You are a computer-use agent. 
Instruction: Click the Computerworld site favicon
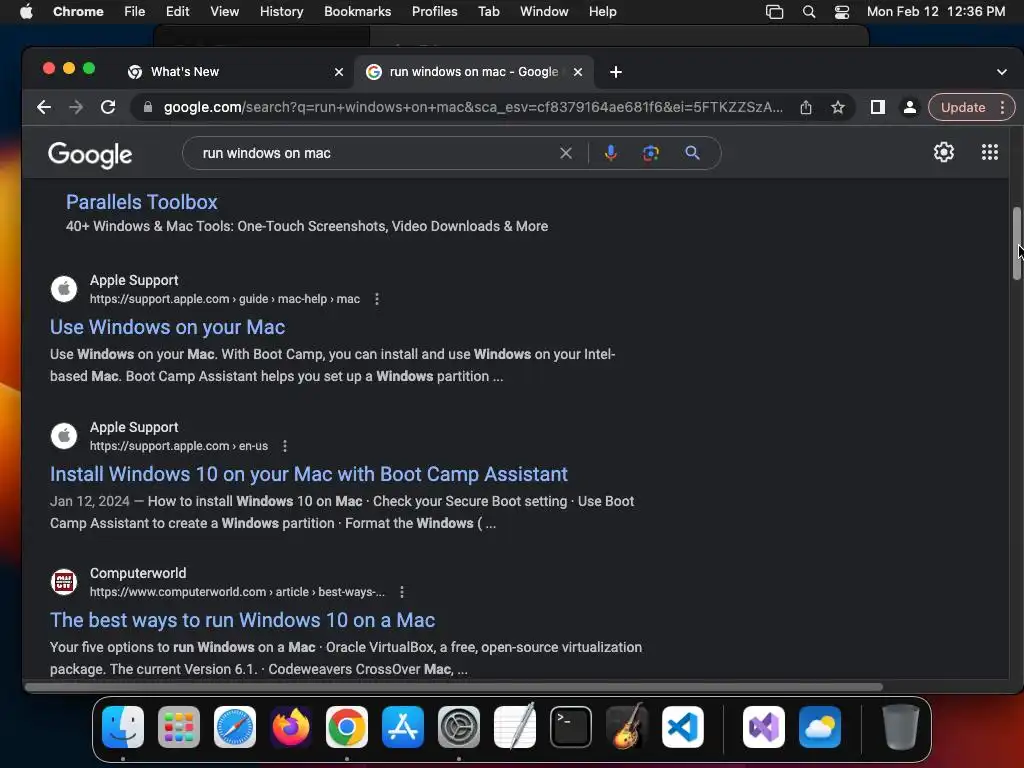click(64, 581)
